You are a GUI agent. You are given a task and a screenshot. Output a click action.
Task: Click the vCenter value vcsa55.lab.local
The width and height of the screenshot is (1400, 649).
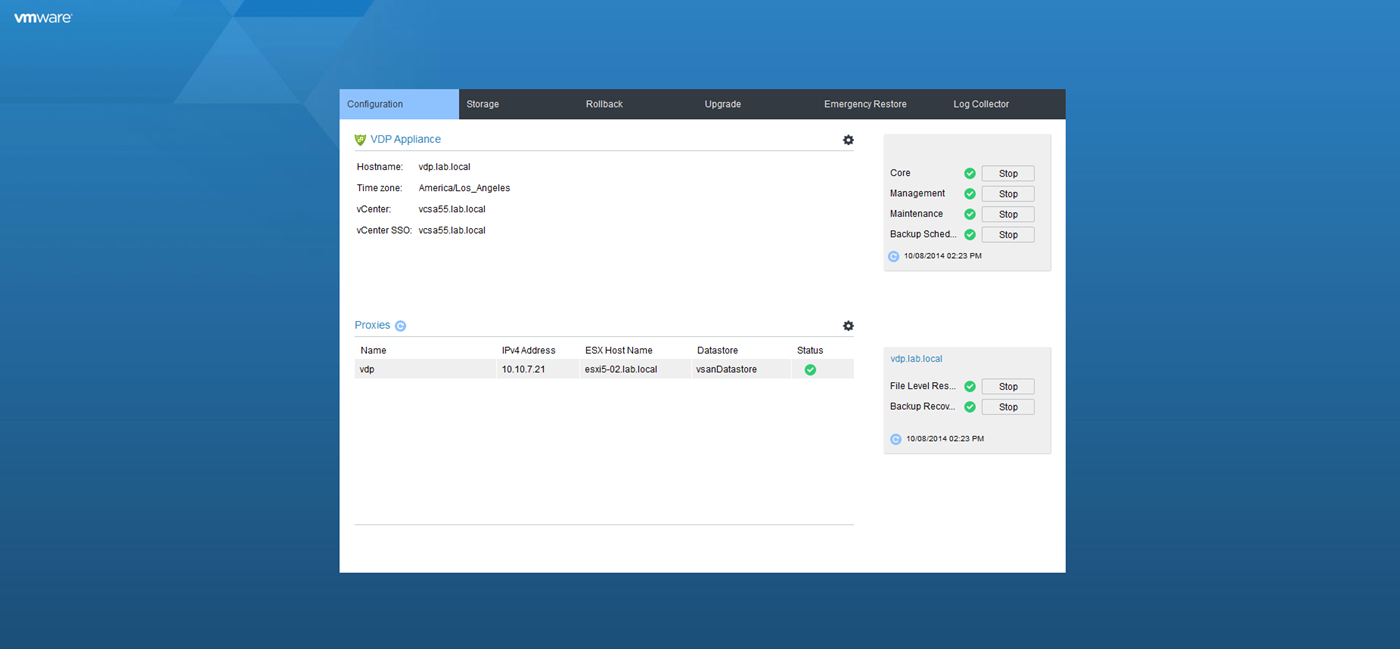point(452,209)
